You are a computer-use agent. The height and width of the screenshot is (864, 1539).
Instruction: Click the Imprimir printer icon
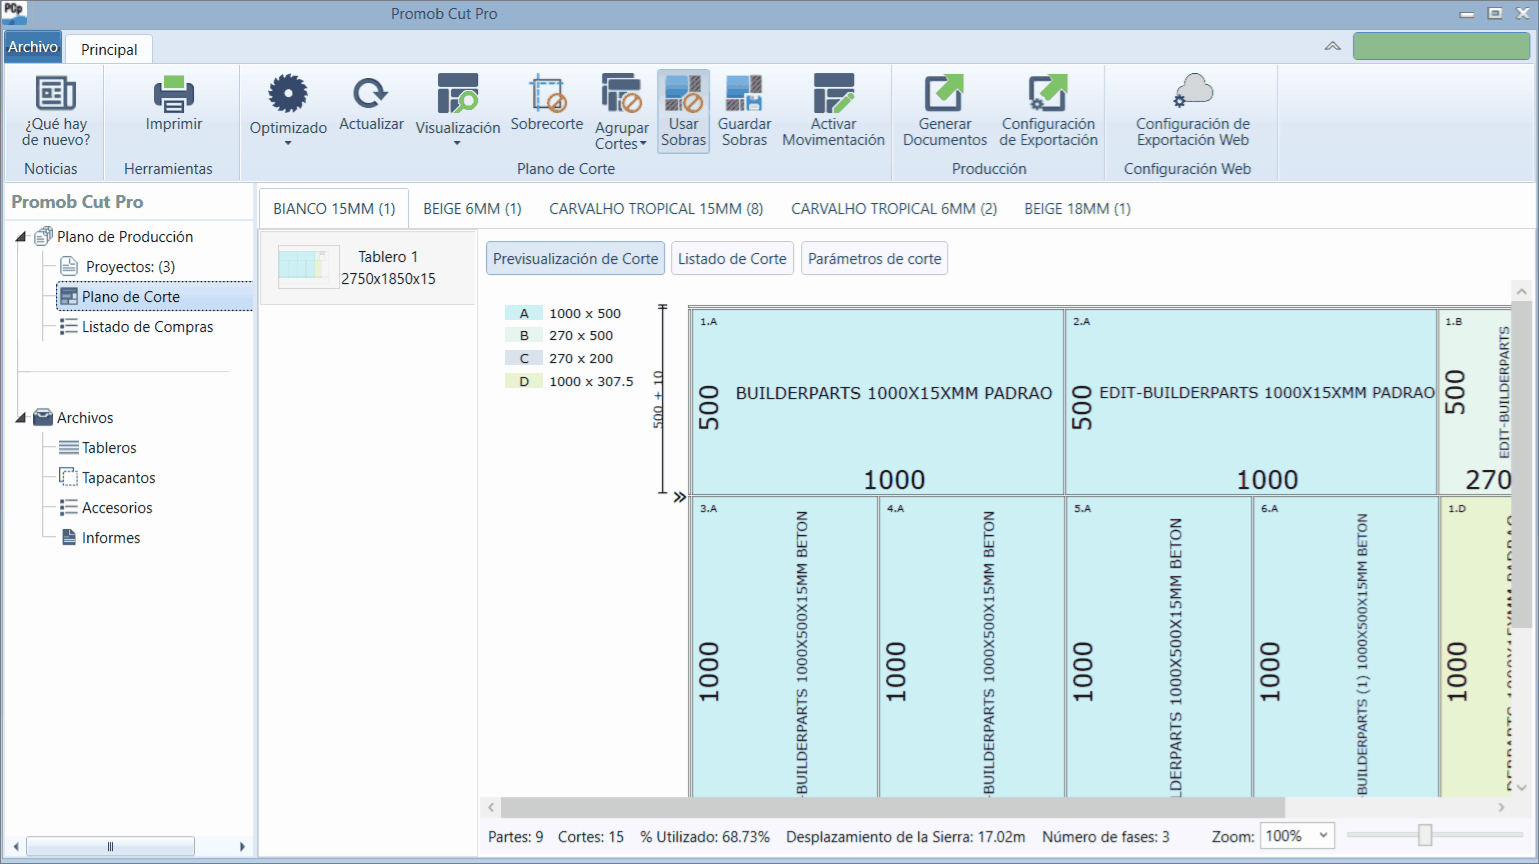[x=173, y=95]
